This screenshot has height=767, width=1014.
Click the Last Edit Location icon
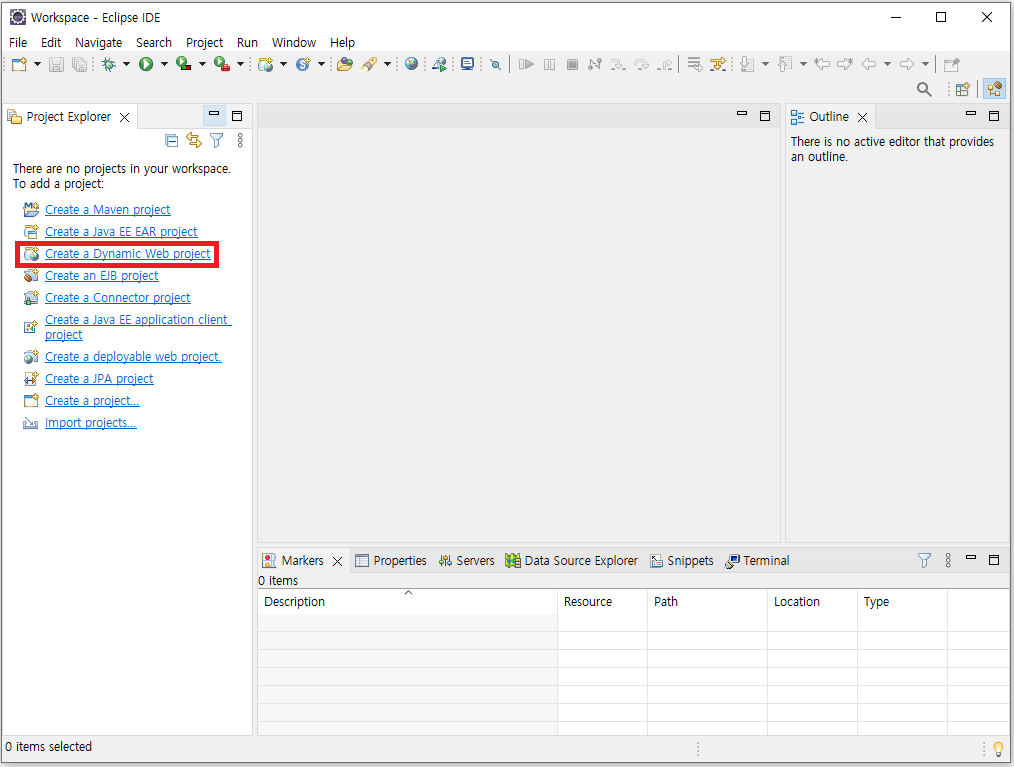coord(822,64)
